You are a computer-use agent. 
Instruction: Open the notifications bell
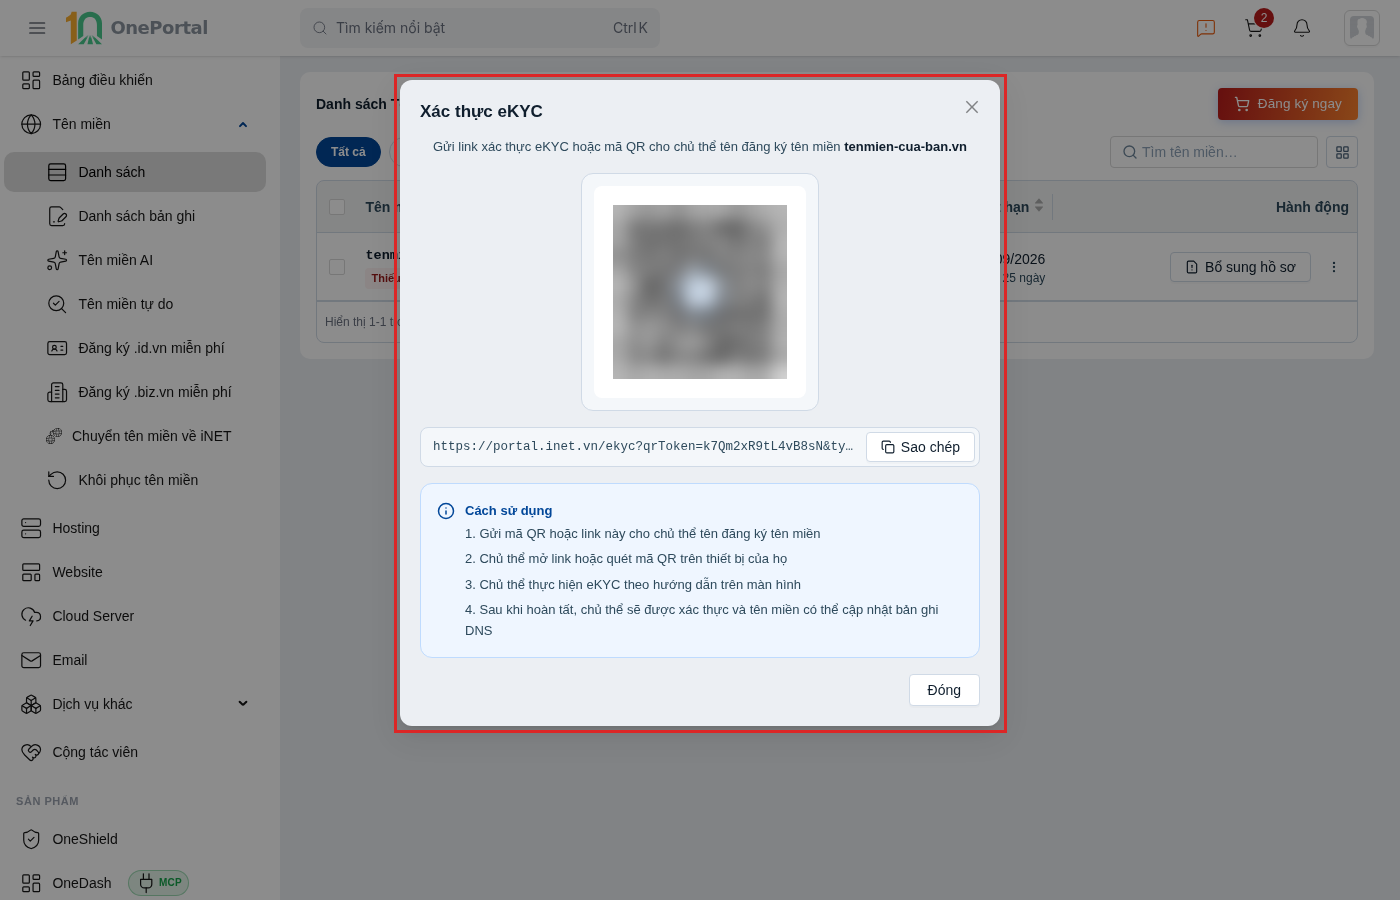(1302, 28)
